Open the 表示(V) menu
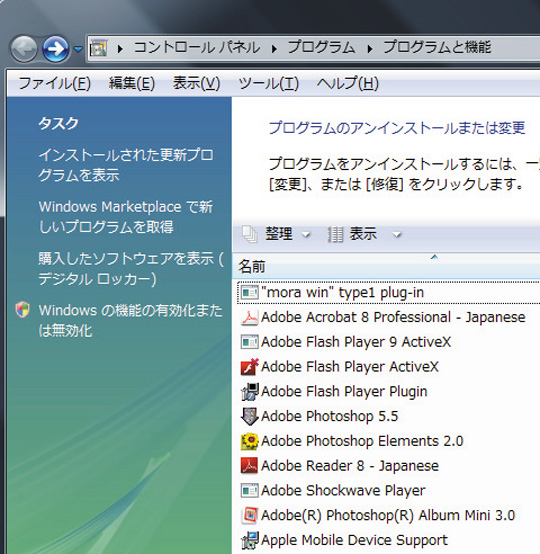 196,84
